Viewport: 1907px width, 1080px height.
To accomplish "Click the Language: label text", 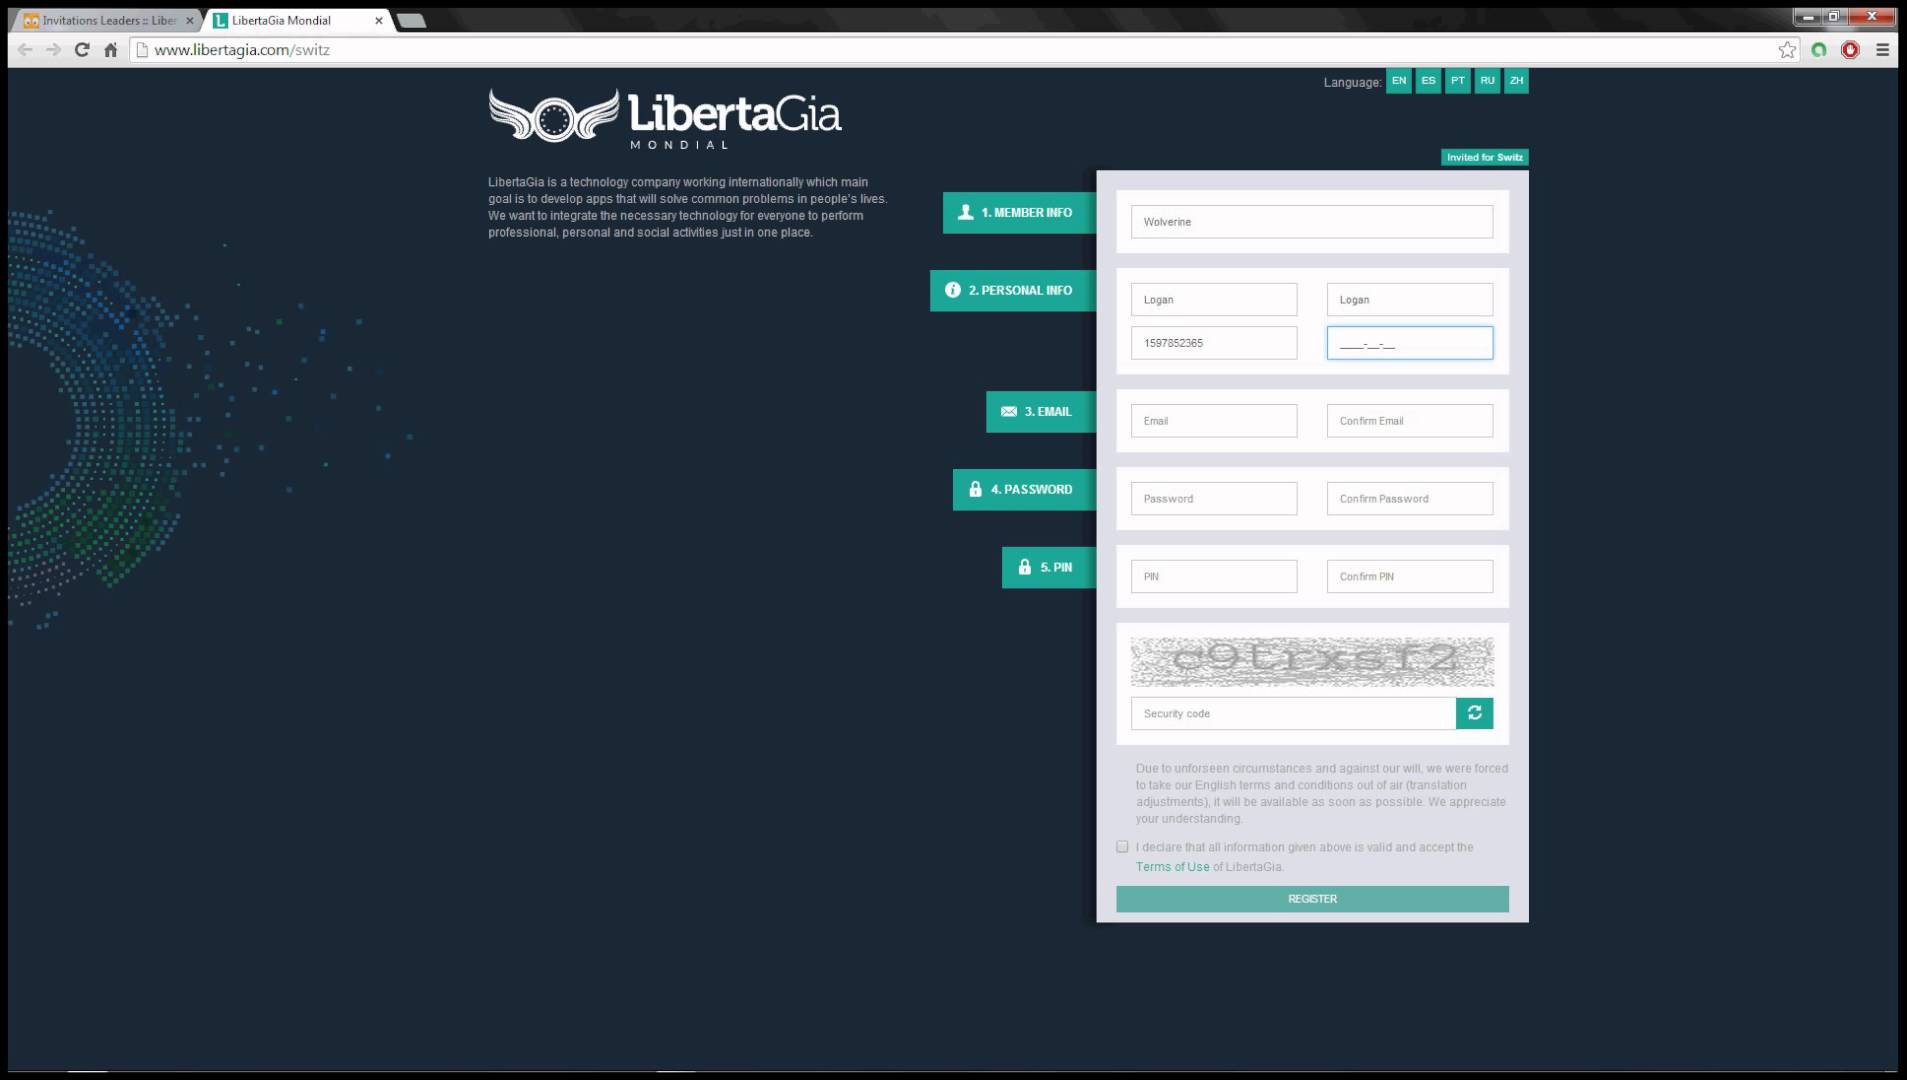I will point(1352,82).
